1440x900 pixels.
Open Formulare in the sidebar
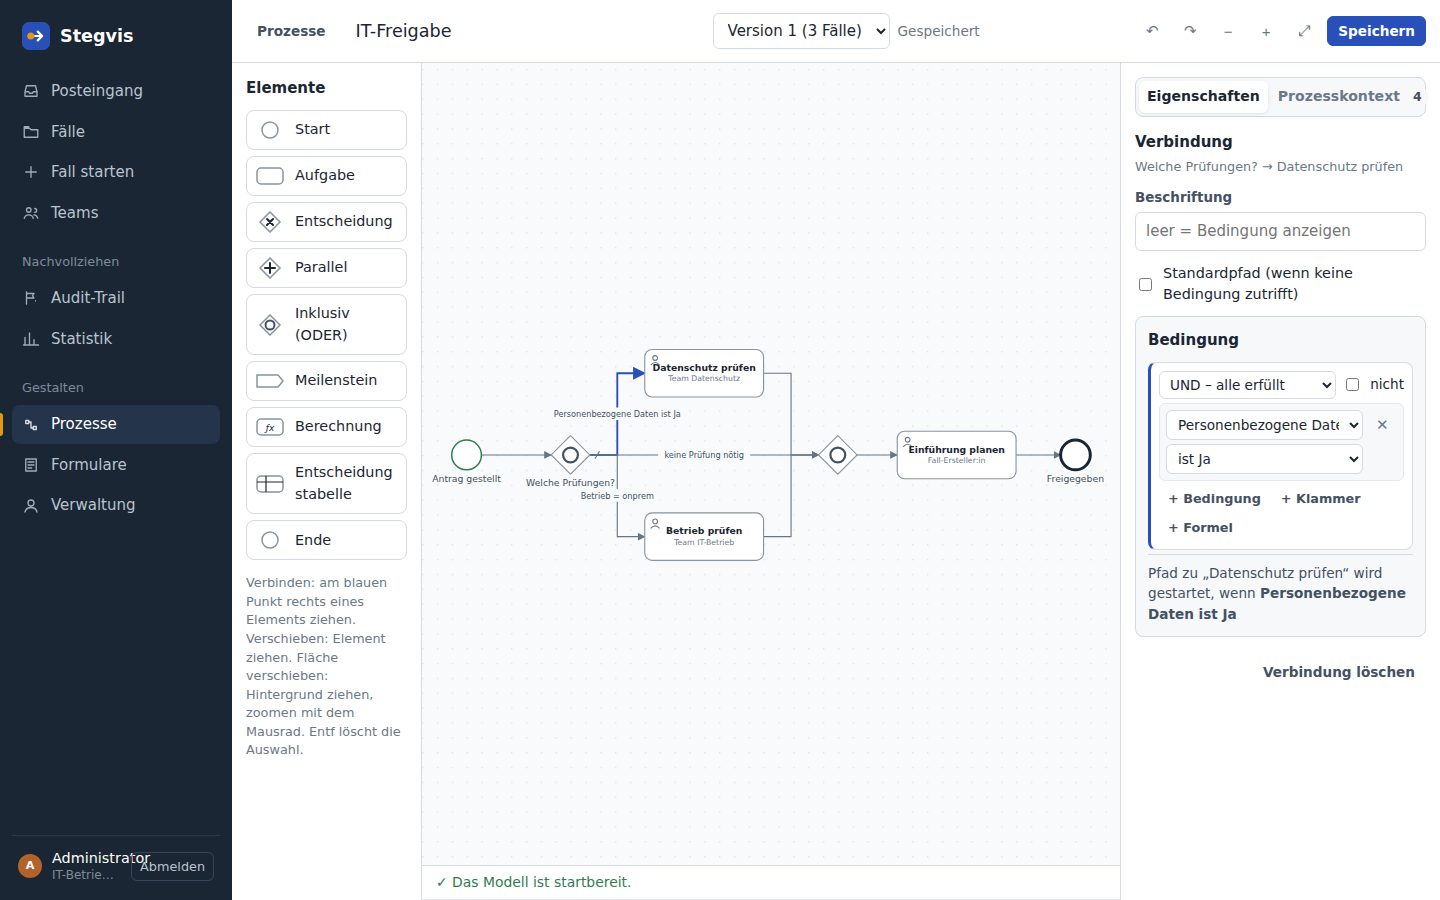pos(116,465)
